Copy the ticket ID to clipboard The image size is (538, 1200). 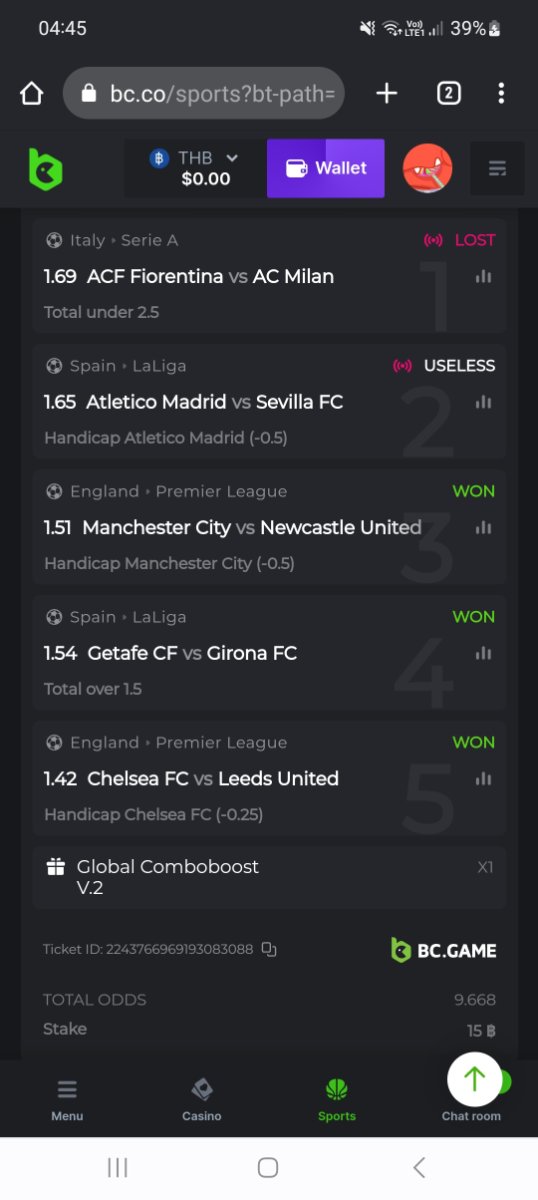[269, 949]
